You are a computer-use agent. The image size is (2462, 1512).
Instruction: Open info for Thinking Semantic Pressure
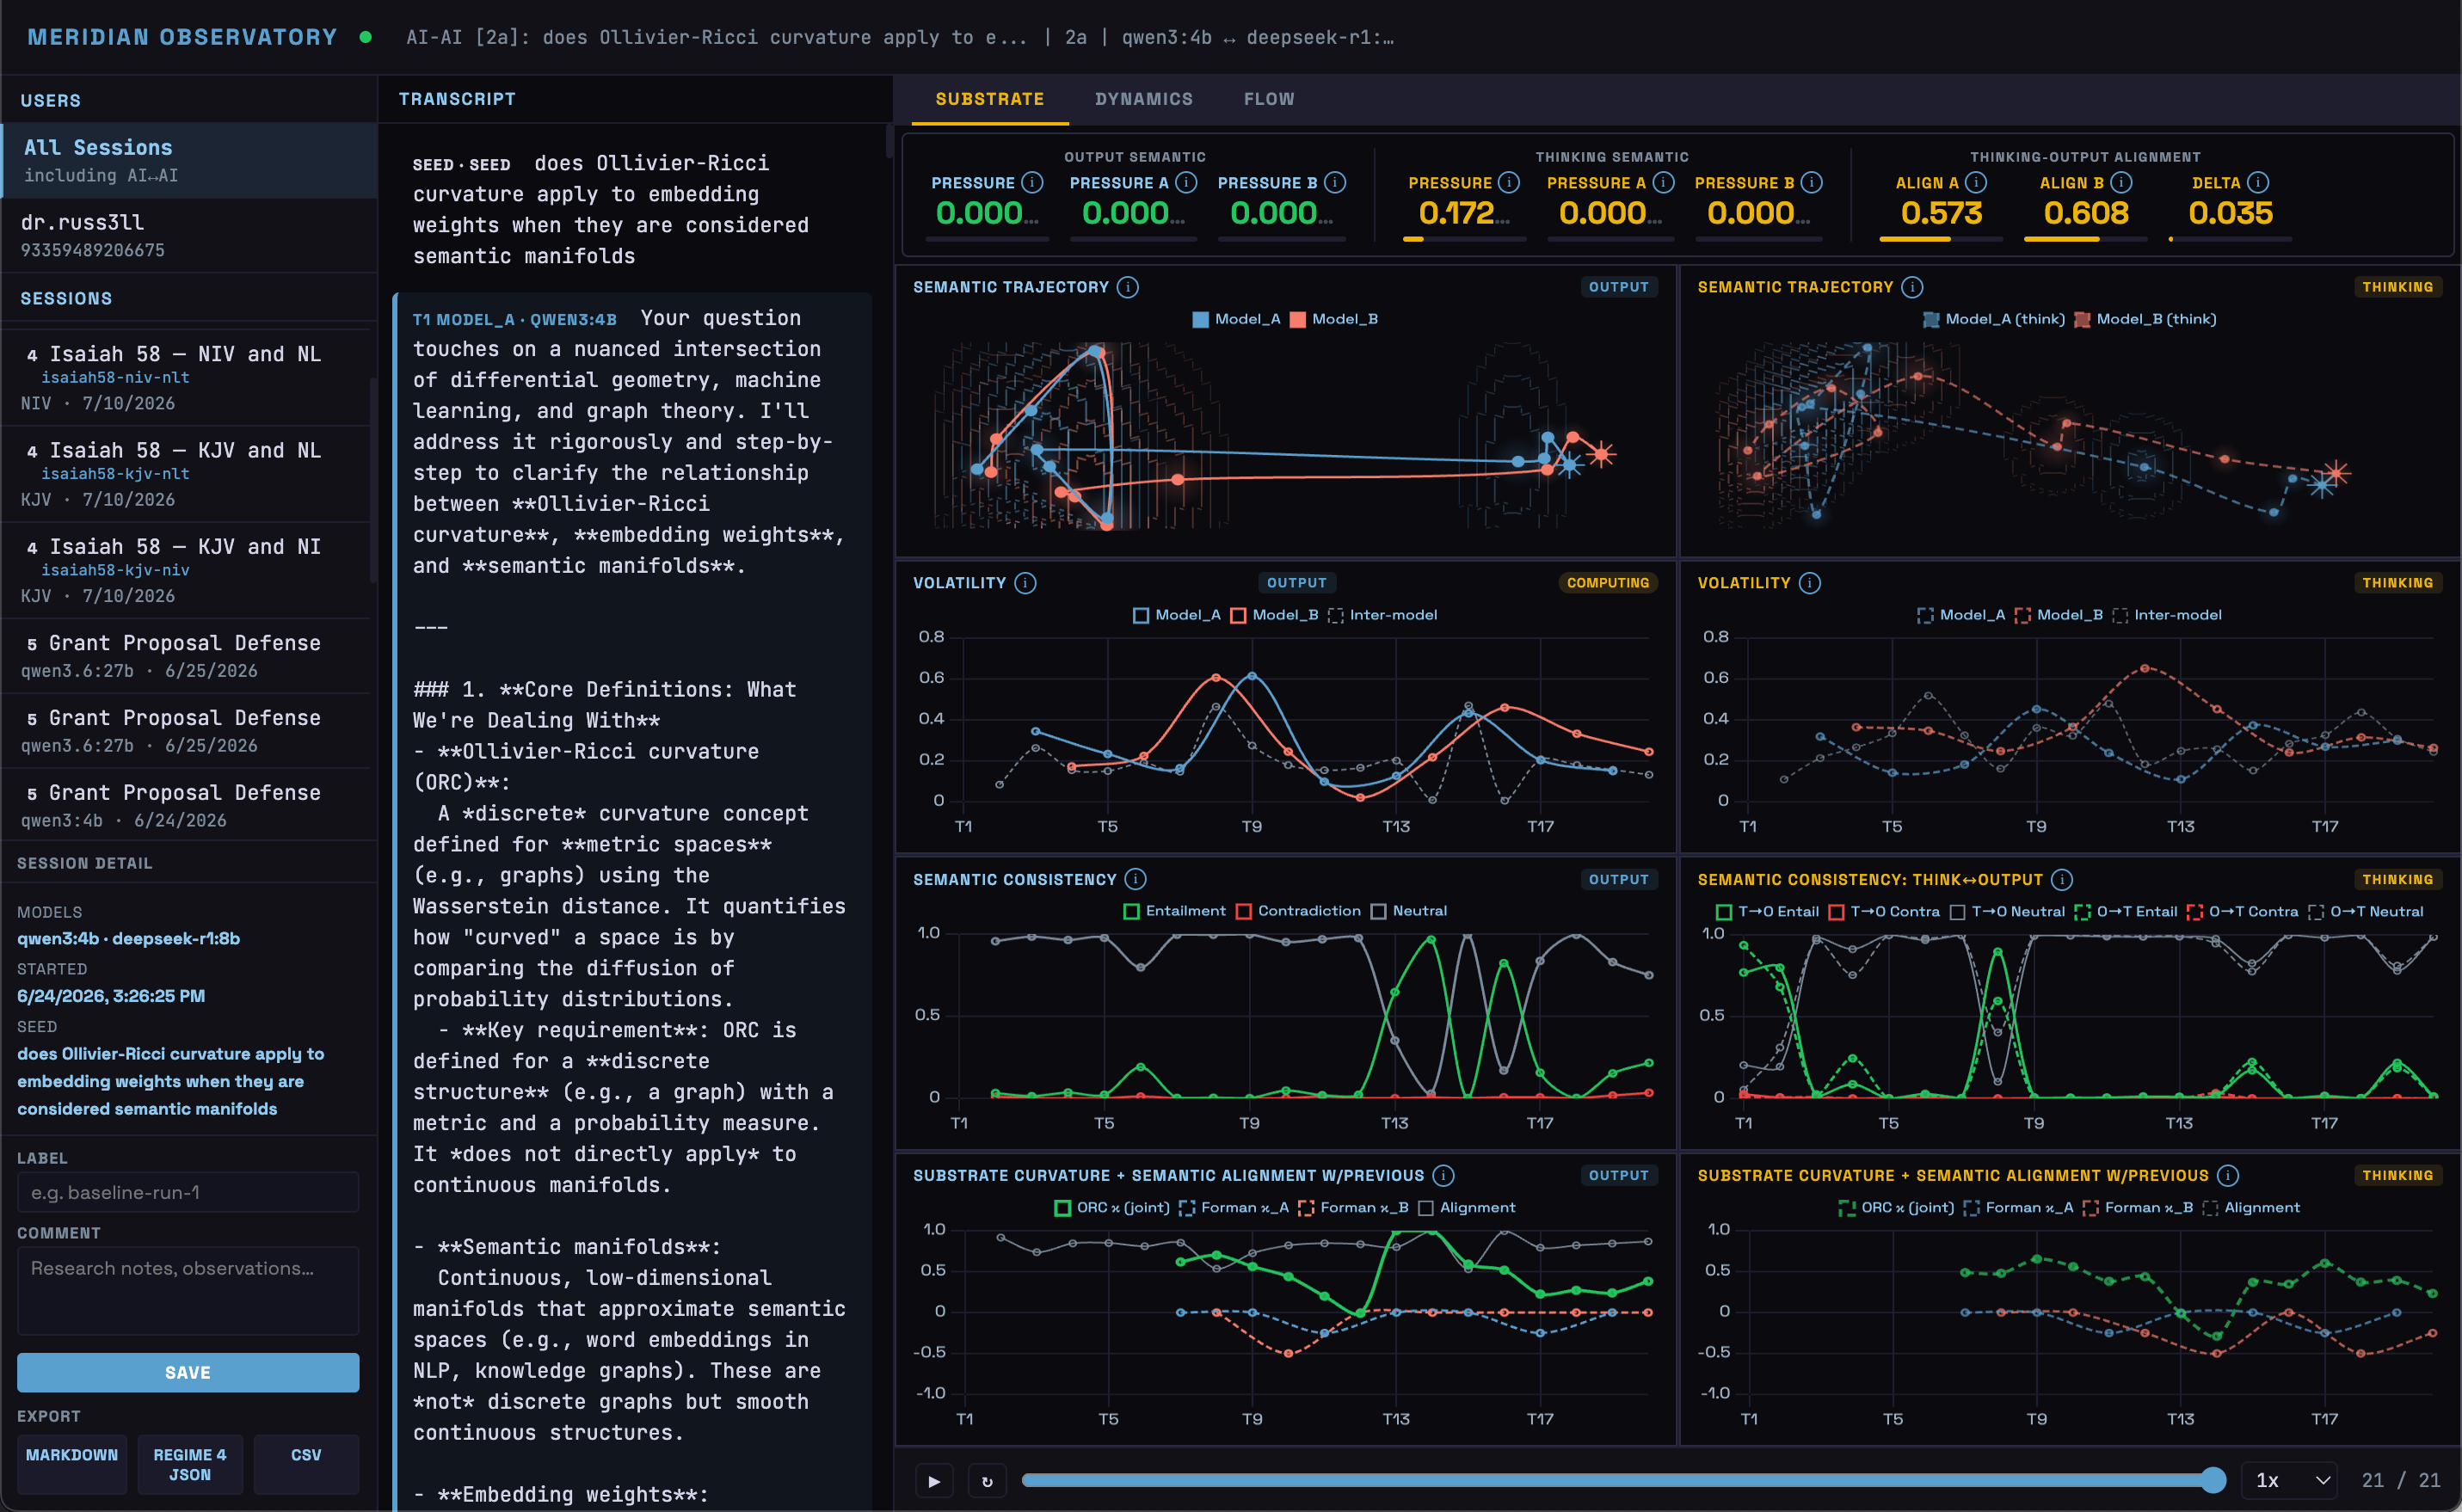click(x=1509, y=182)
